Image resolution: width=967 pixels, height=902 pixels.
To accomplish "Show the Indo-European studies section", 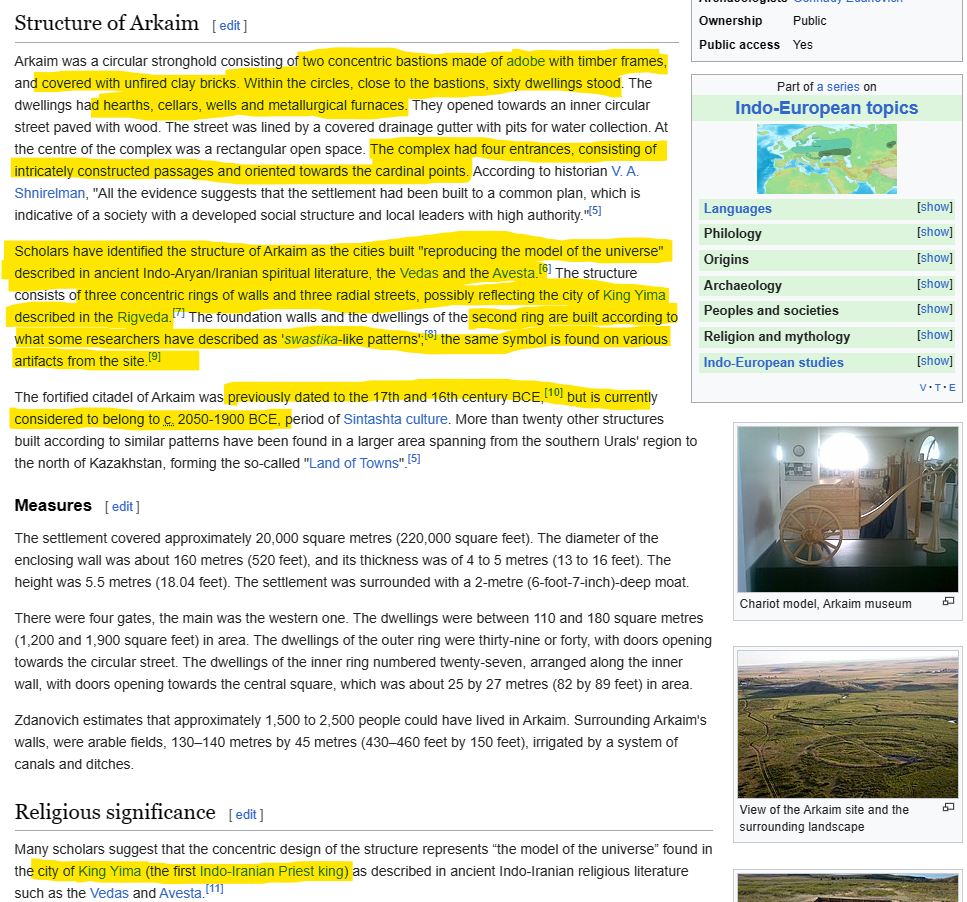I will tap(934, 361).
